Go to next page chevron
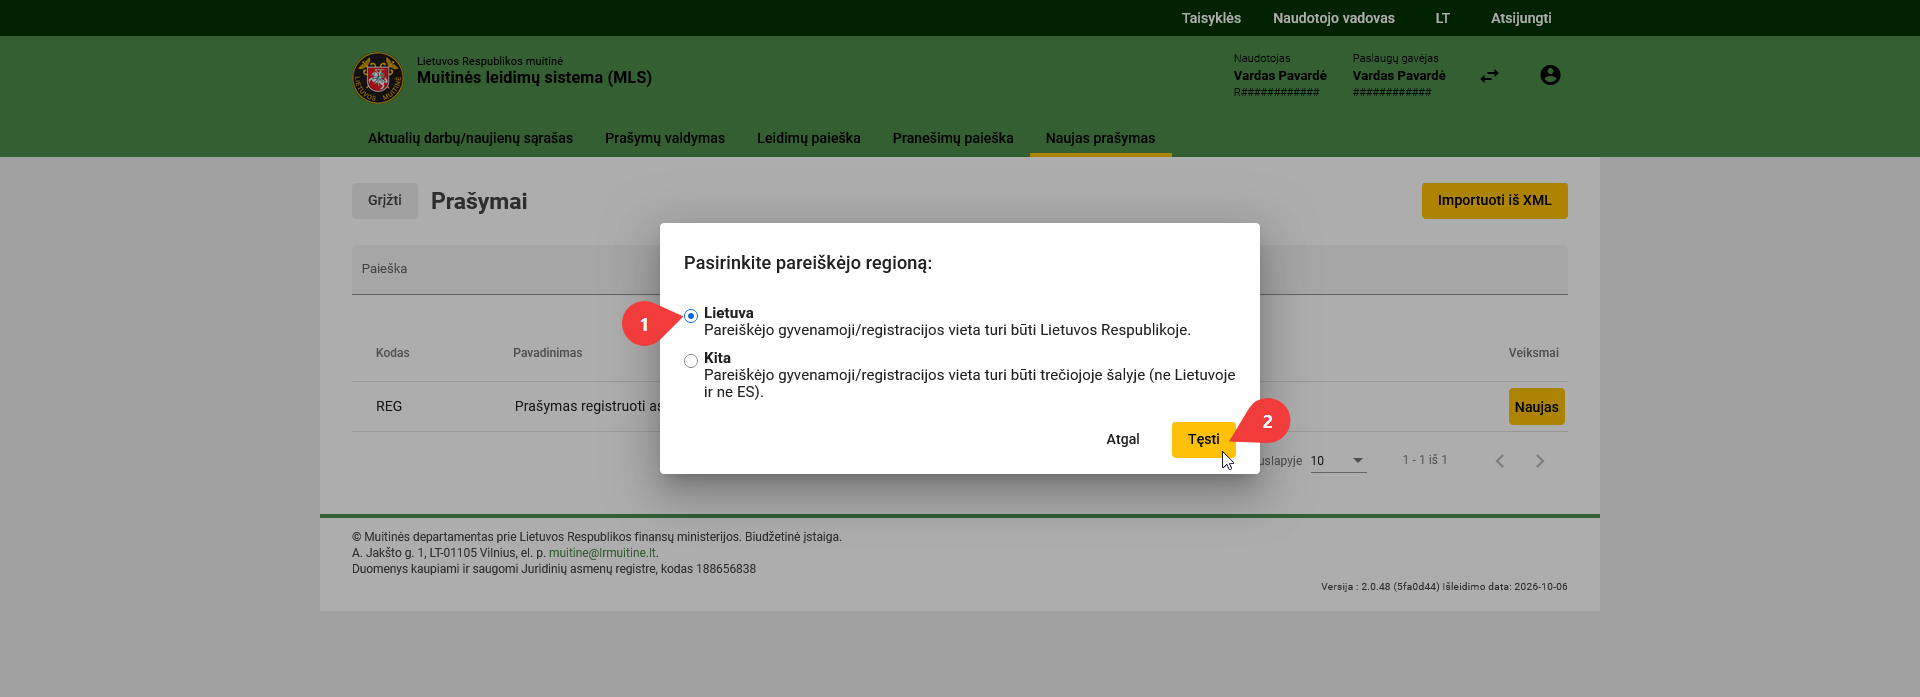The height and width of the screenshot is (697, 1920). click(x=1540, y=461)
